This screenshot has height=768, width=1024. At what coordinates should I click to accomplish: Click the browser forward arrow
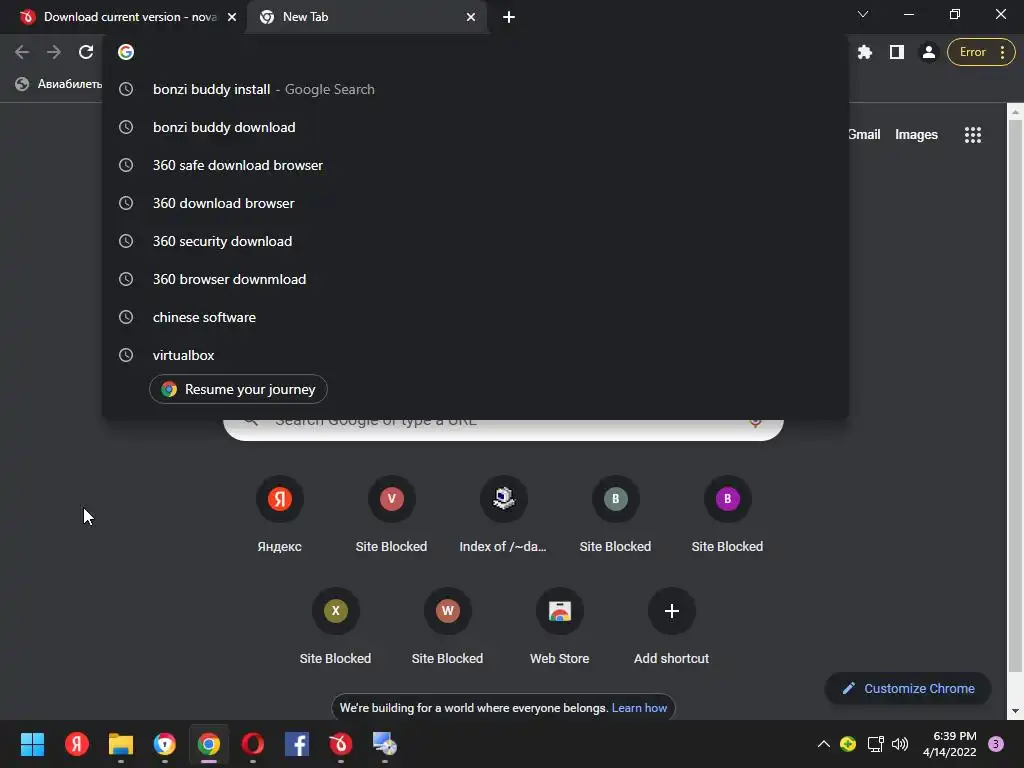pos(54,52)
